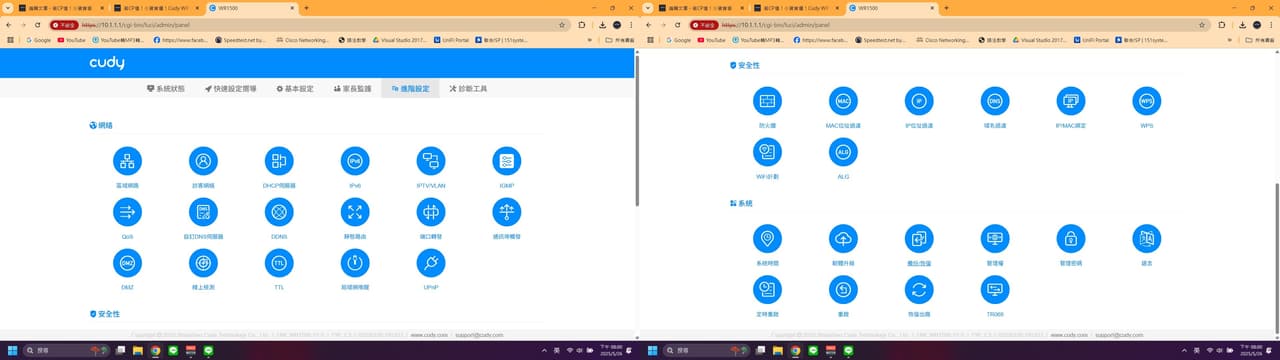Open the IP位址過濾 filter icon
The image size is (1280, 360).
tap(919, 101)
